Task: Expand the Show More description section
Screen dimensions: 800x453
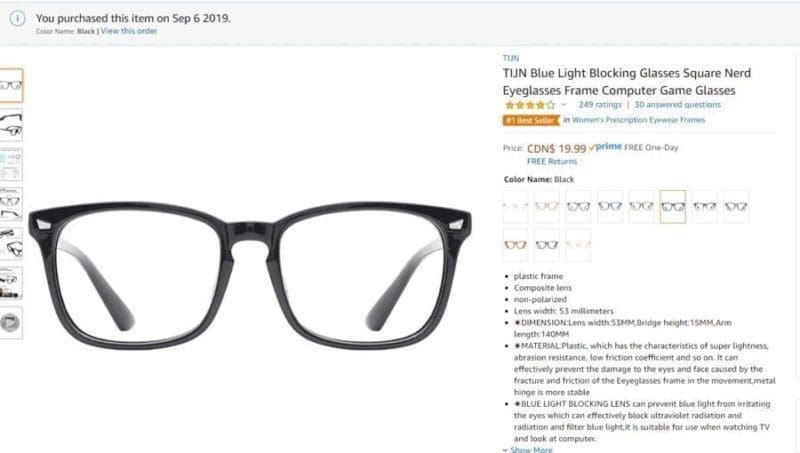Action: pos(528,449)
